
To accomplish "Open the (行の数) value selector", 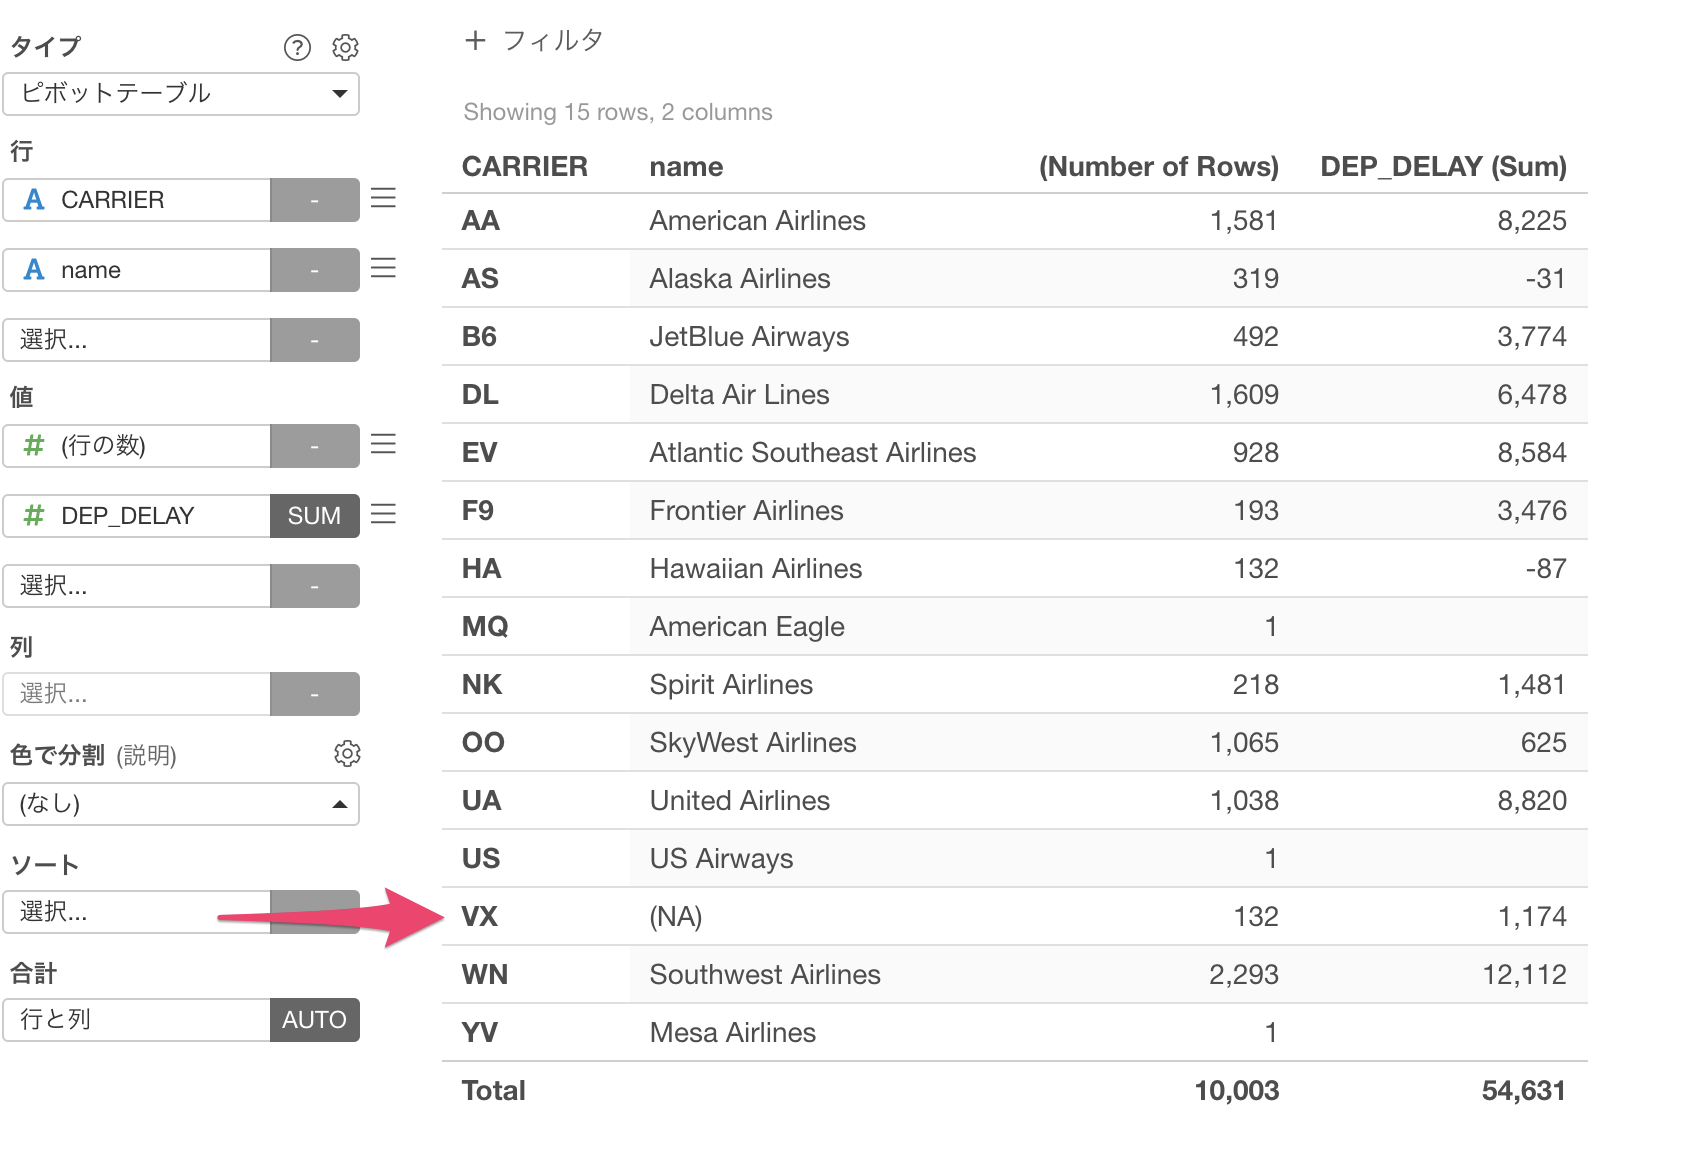I will coord(137,446).
